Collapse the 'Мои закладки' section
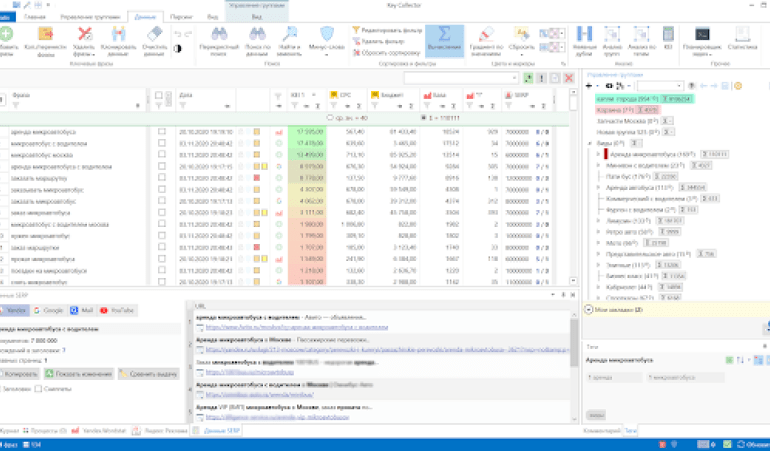The height and width of the screenshot is (451, 770). coord(588,310)
